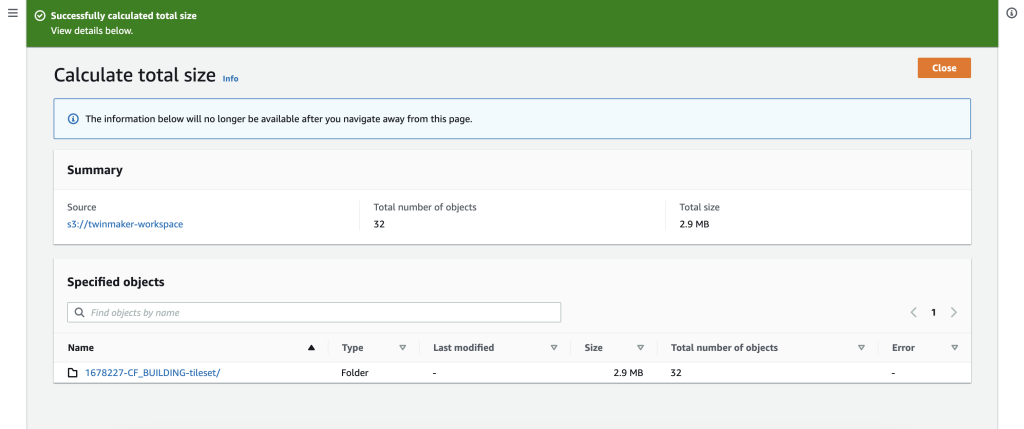Image resolution: width=1024 pixels, height=429 pixels.
Task: Click the Name column header text
Action: pyautogui.click(x=81, y=348)
